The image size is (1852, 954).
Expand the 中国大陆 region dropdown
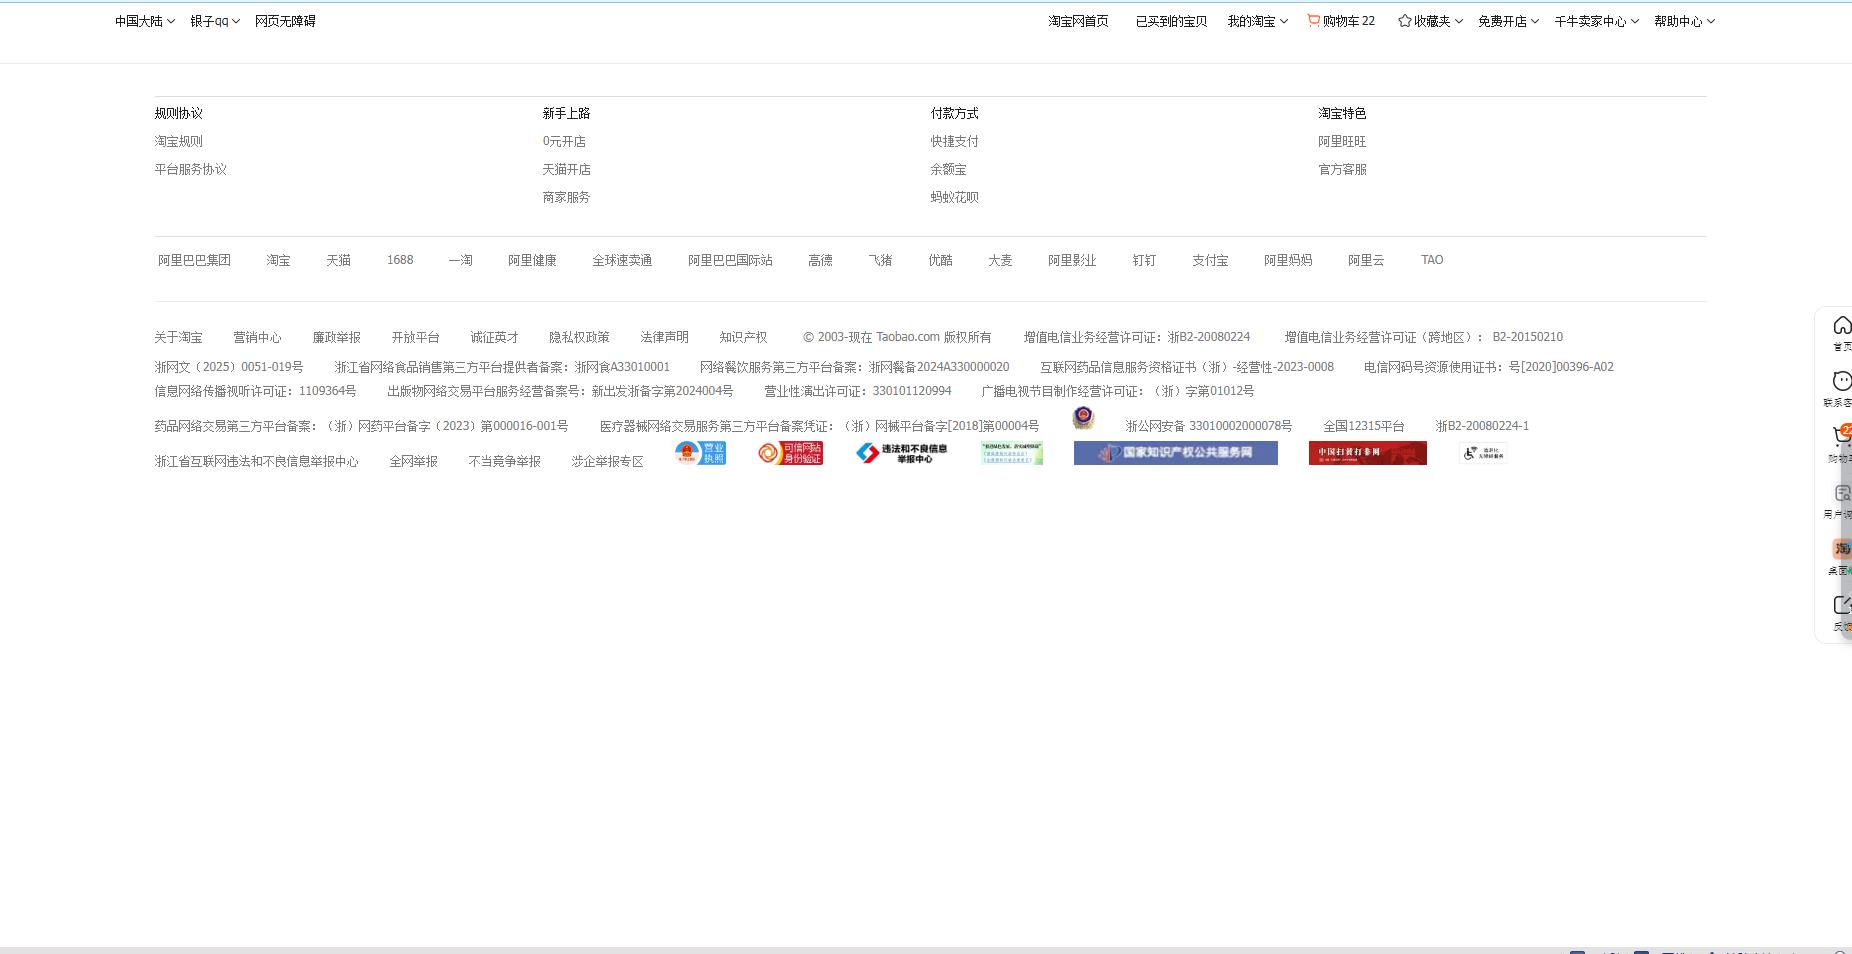pos(144,21)
